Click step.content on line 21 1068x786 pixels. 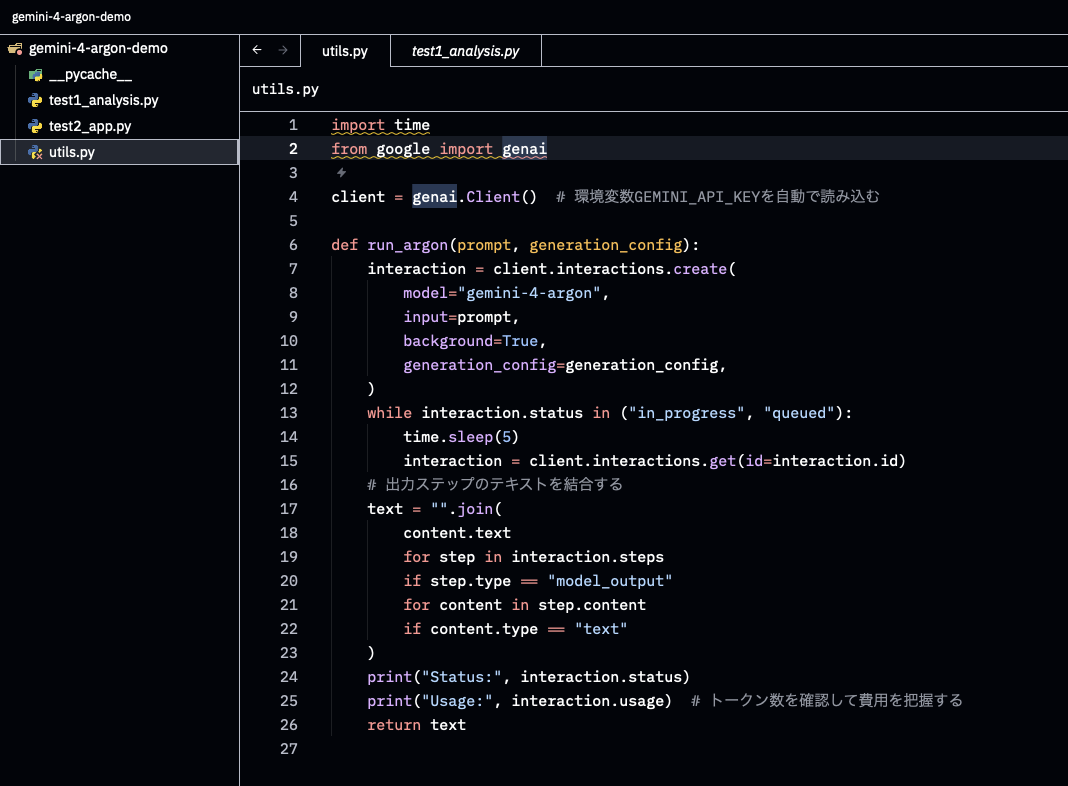click(x=592, y=605)
